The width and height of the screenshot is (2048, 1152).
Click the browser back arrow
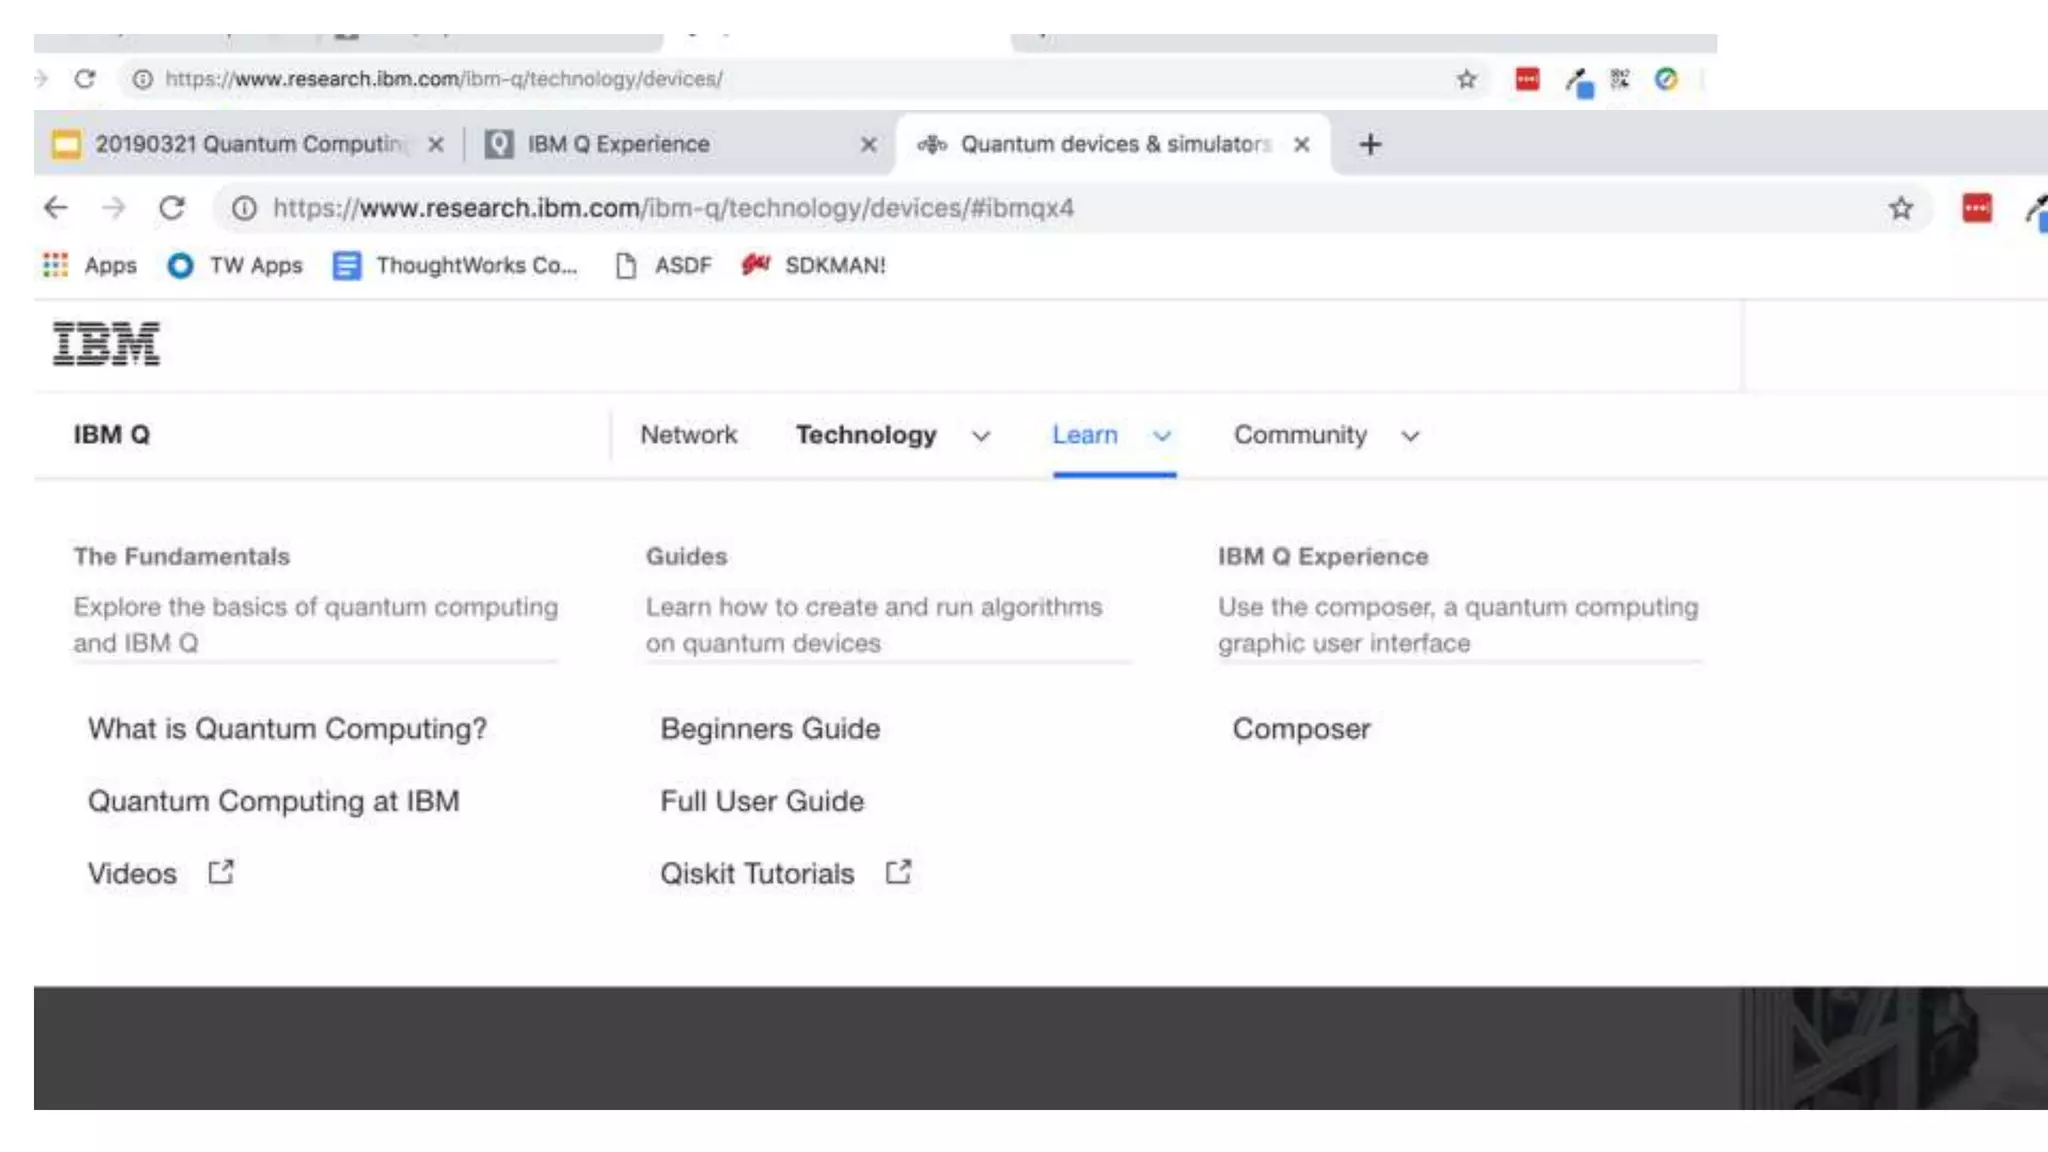coord(56,208)
